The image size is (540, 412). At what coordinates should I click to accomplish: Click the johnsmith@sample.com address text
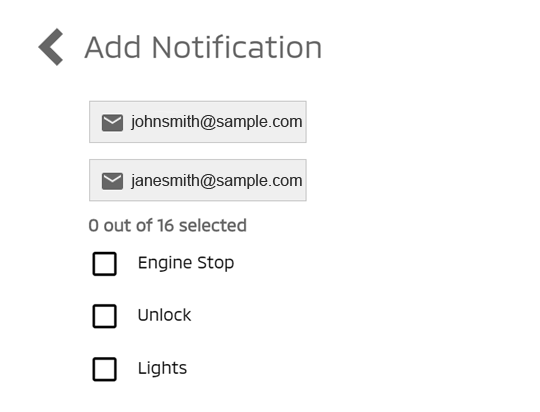tap(217, 122)
